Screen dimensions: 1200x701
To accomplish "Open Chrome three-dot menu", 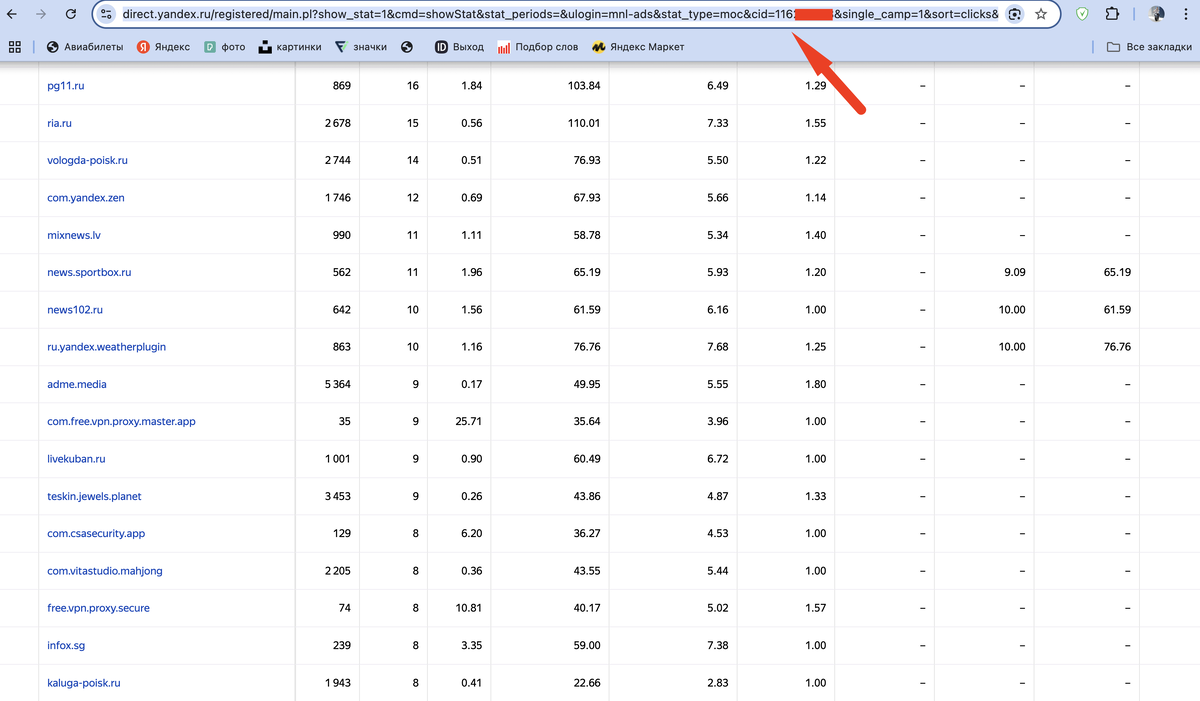I will point(1187,15).
